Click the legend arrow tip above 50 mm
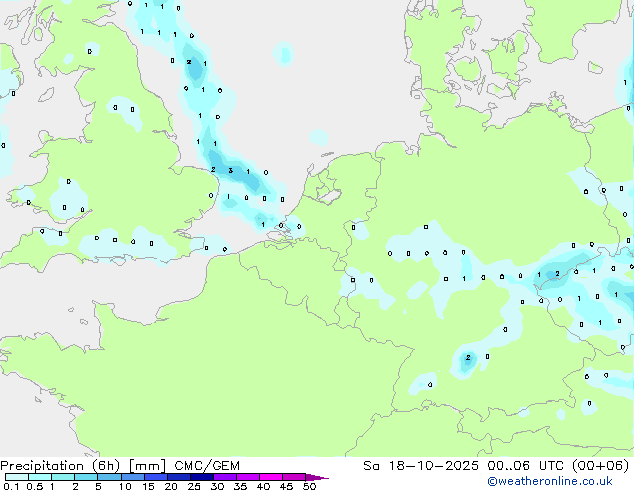The image size is (634, 490). coord(317,477)
